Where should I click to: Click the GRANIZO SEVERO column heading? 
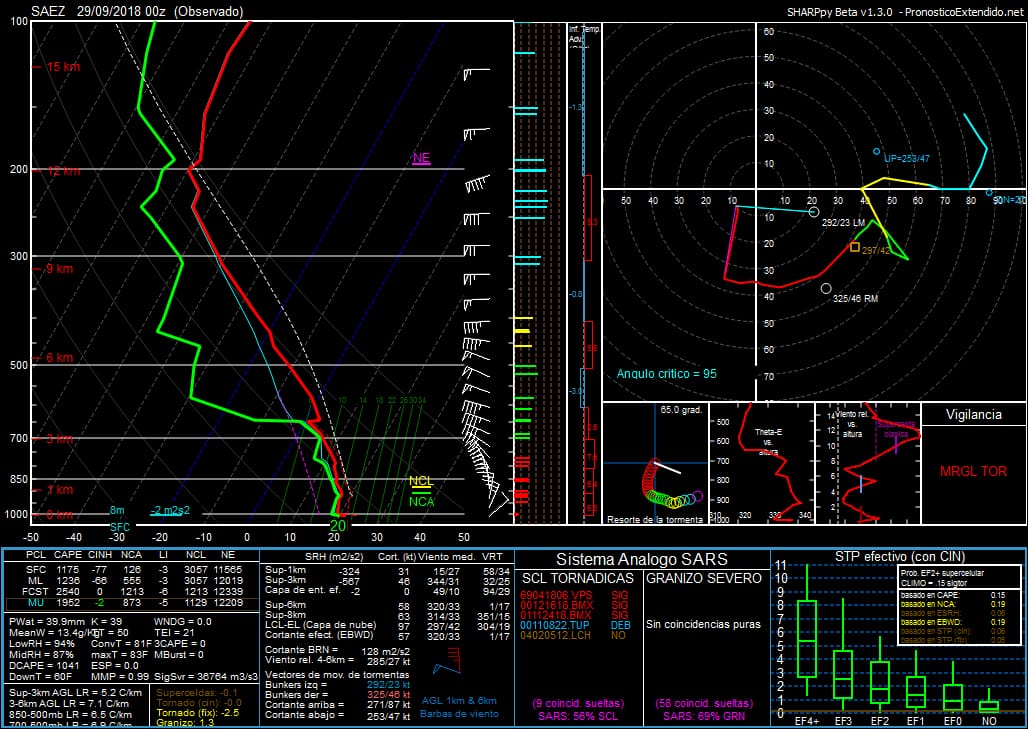[703, 578]
